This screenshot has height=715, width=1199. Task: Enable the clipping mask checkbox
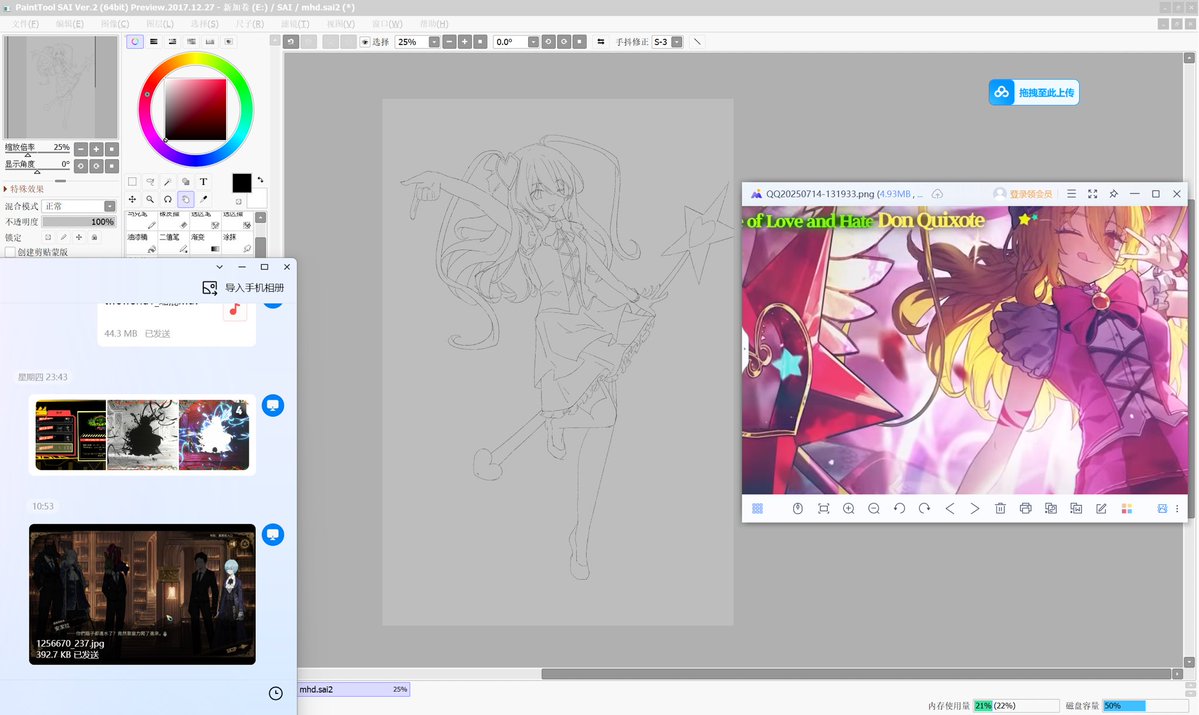point(10,252)
